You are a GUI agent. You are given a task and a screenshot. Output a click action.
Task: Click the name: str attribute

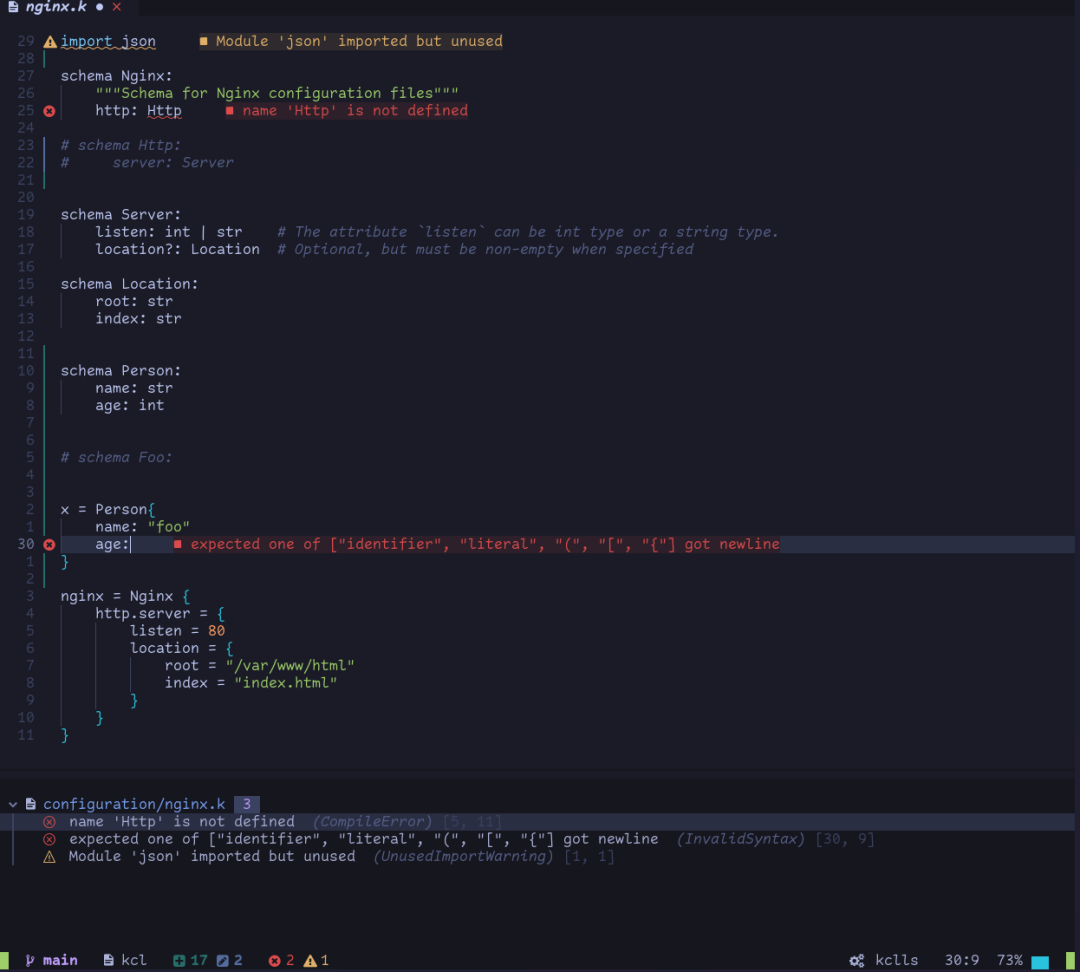[134, 389]
